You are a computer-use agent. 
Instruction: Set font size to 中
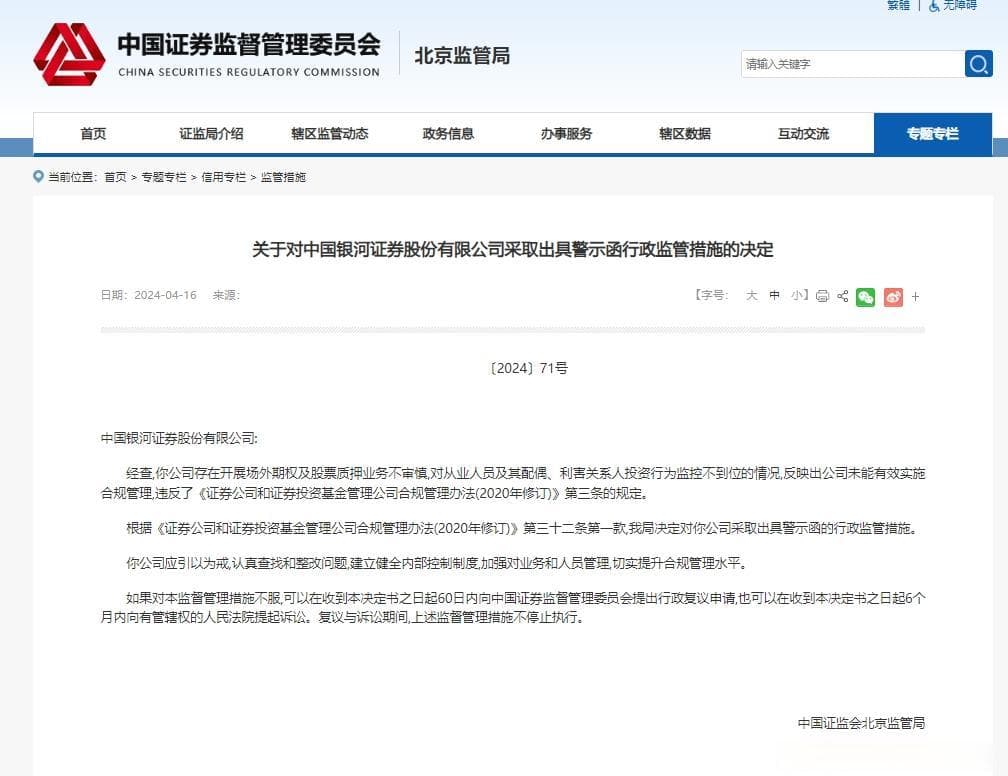[775, 295]
